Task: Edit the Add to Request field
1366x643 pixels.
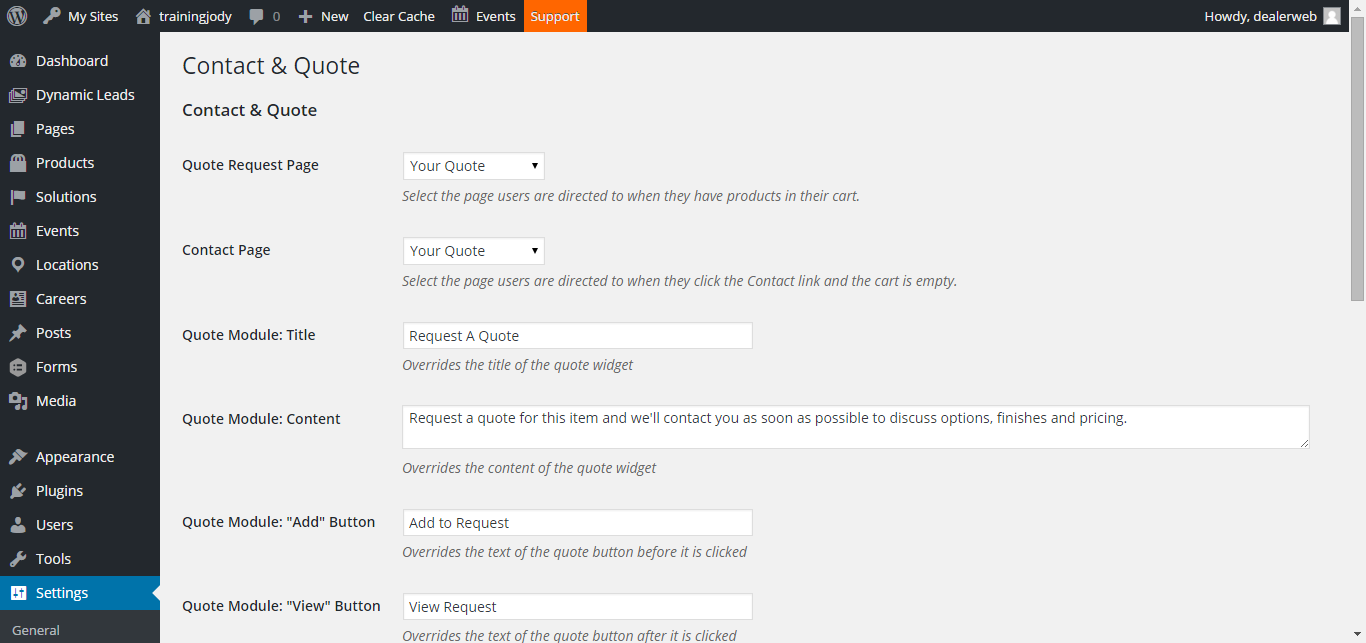Action: click(x=578, y=523)
